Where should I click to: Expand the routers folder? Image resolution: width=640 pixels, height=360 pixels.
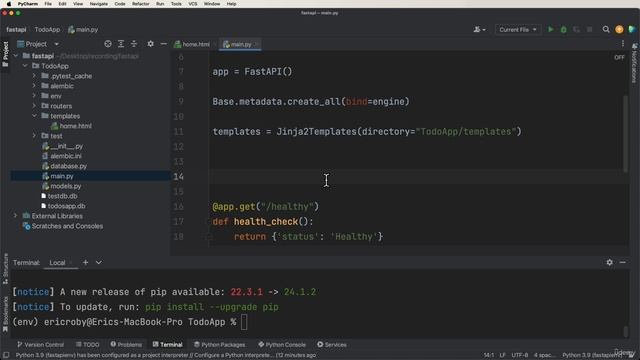coord(34,106)
